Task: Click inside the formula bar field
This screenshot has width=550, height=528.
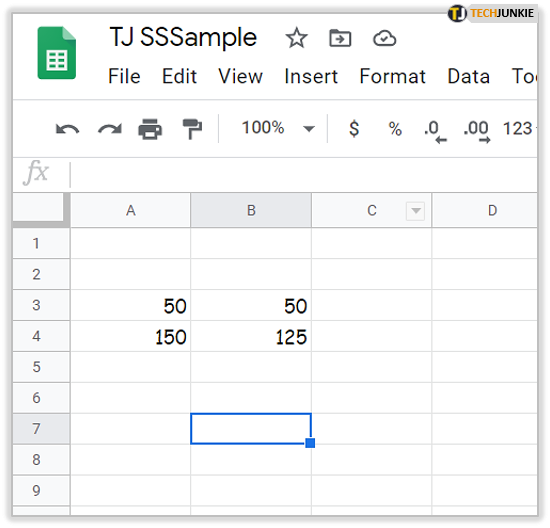Action: coord(303,174)
